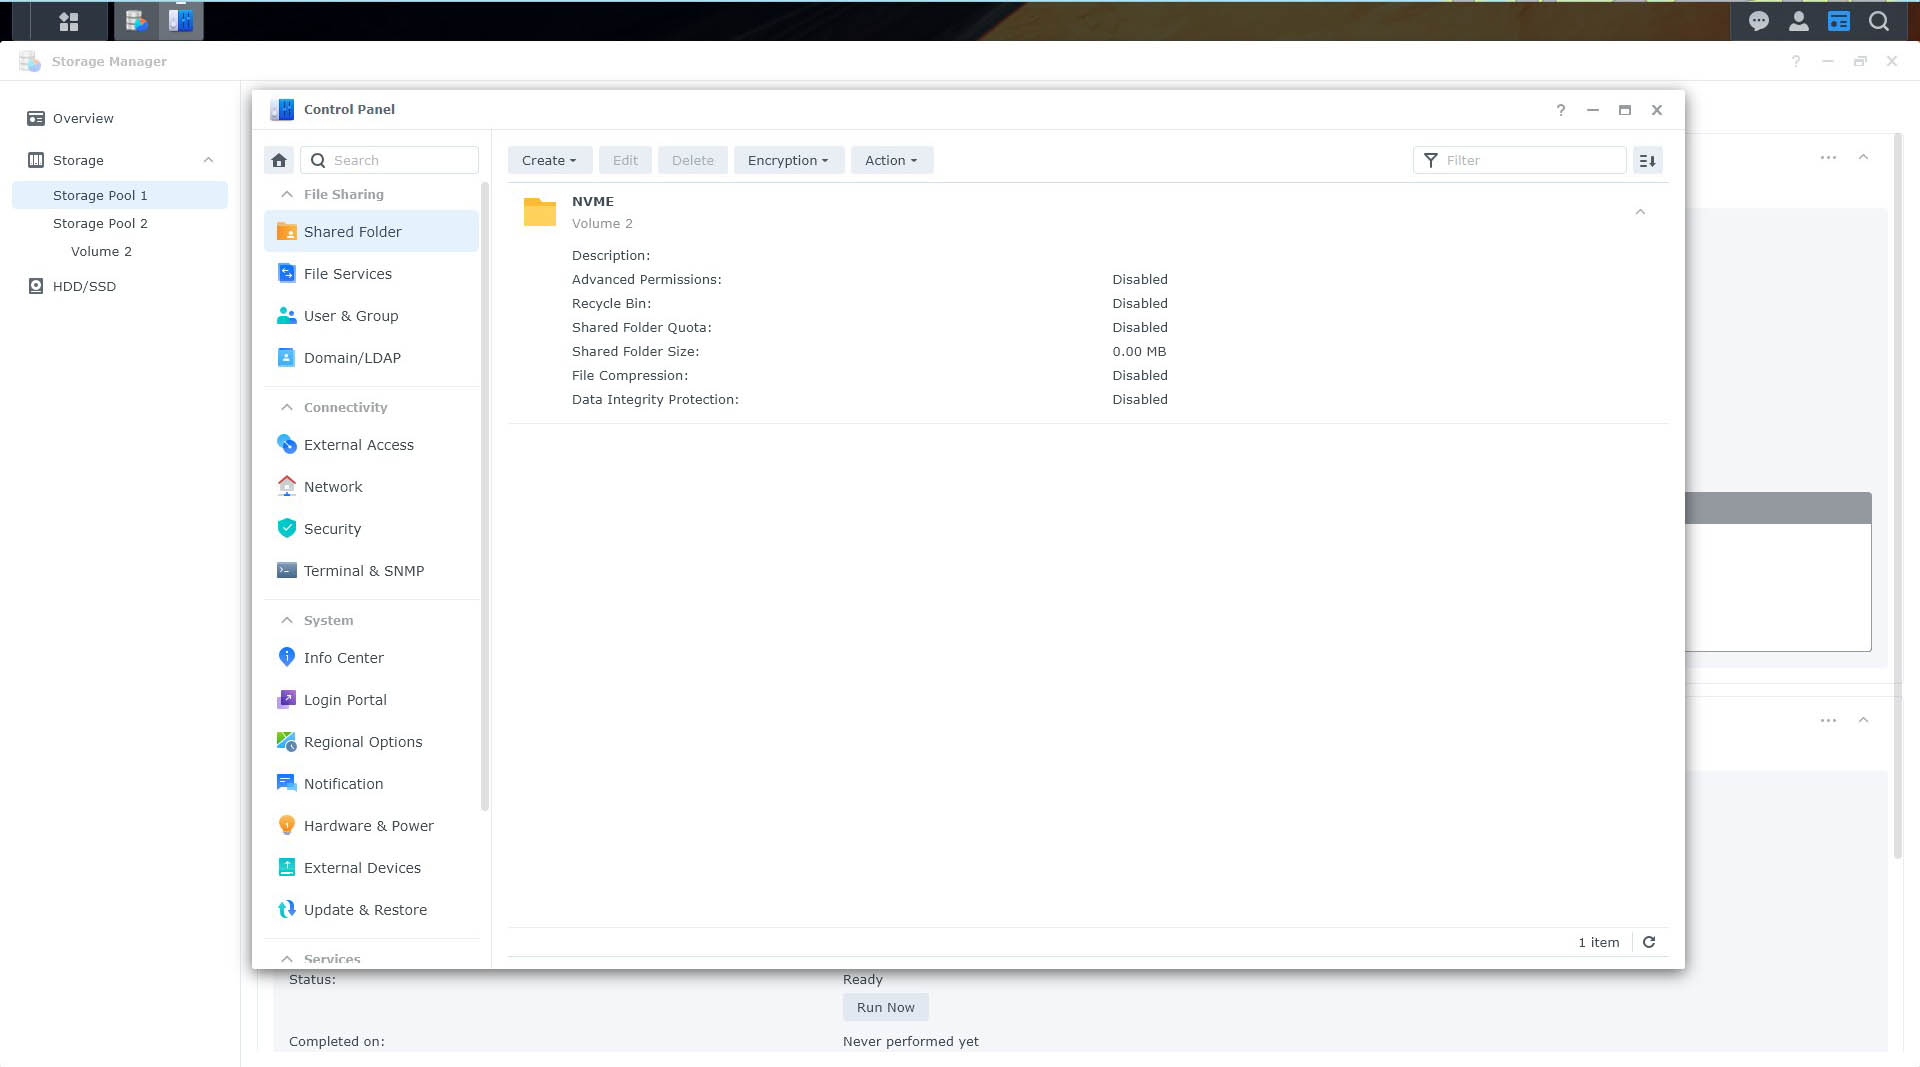The image size is (1920, 1067).
Task: Switch to Storage Manager taskbar icon
Action: (x=137, y=21)
